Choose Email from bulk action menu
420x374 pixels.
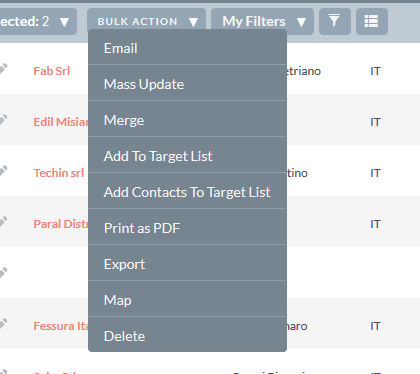pos(187,48)
